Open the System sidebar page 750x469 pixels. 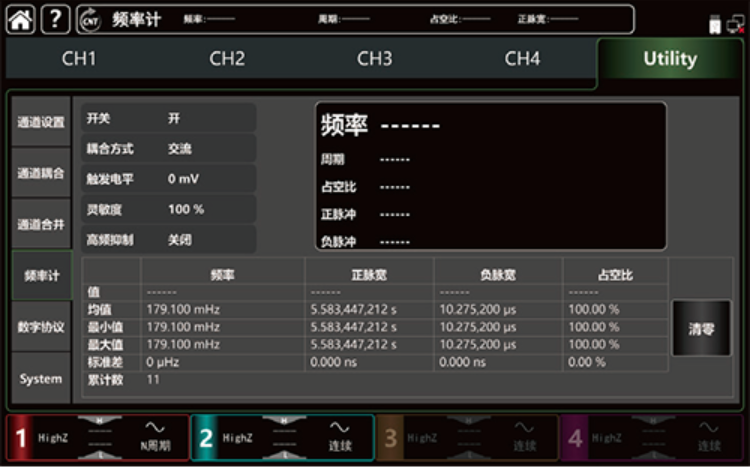(41, 379)
